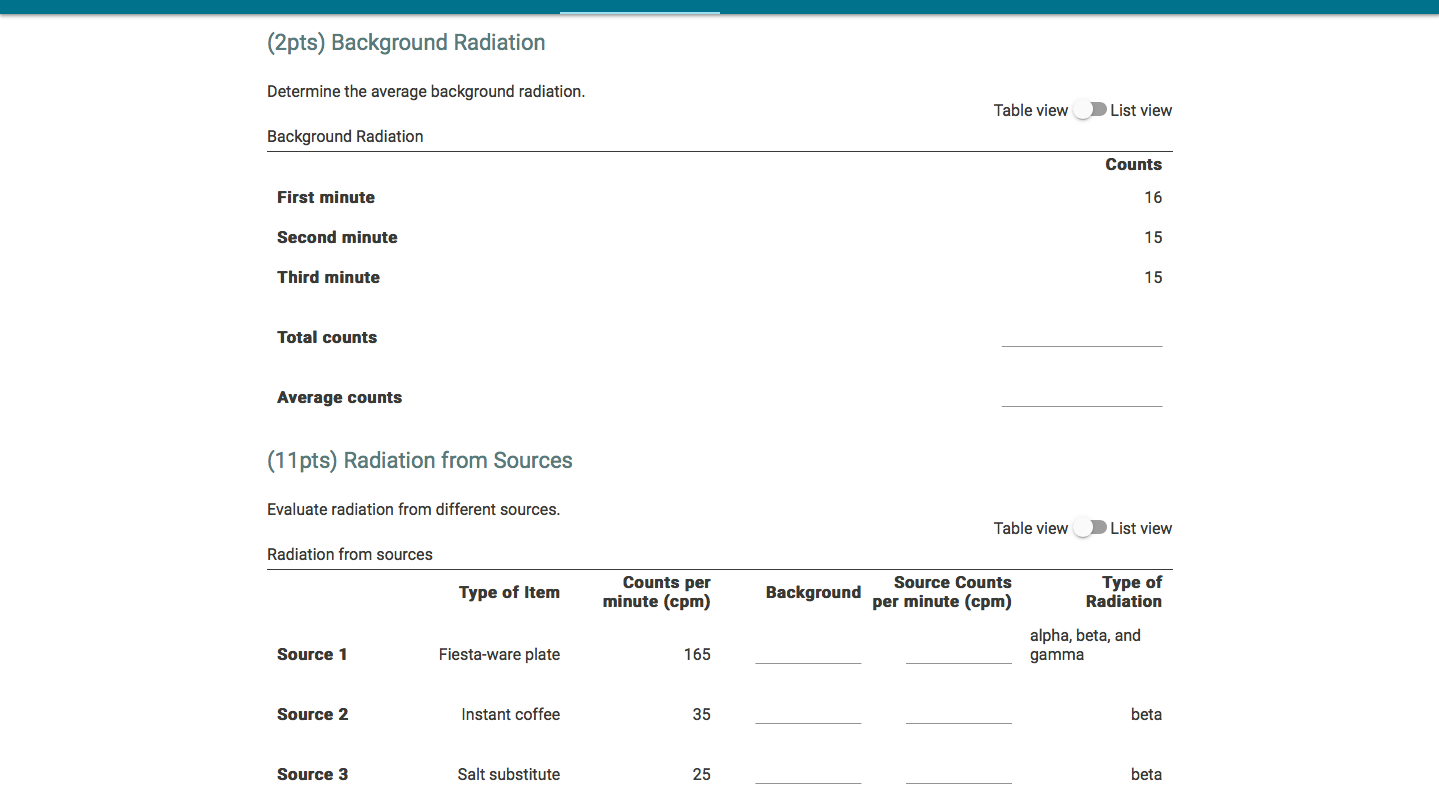
Task: Click the "Third minute" row label
Action: [x=328, y=277]
